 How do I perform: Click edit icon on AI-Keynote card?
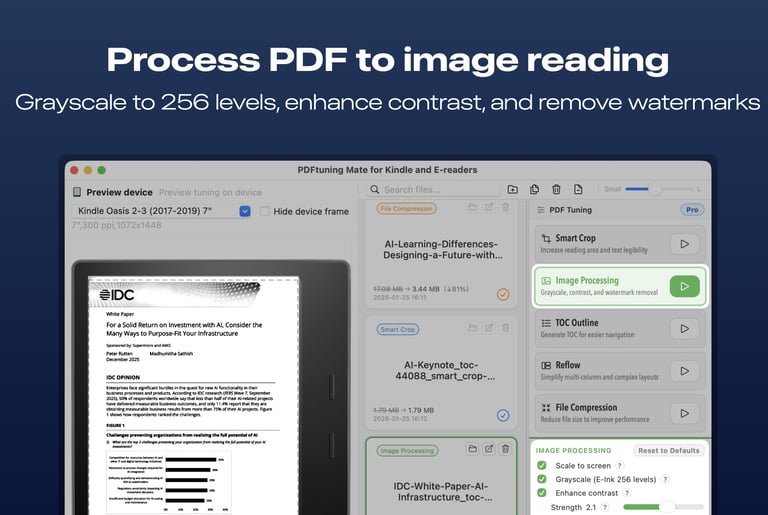489,328
